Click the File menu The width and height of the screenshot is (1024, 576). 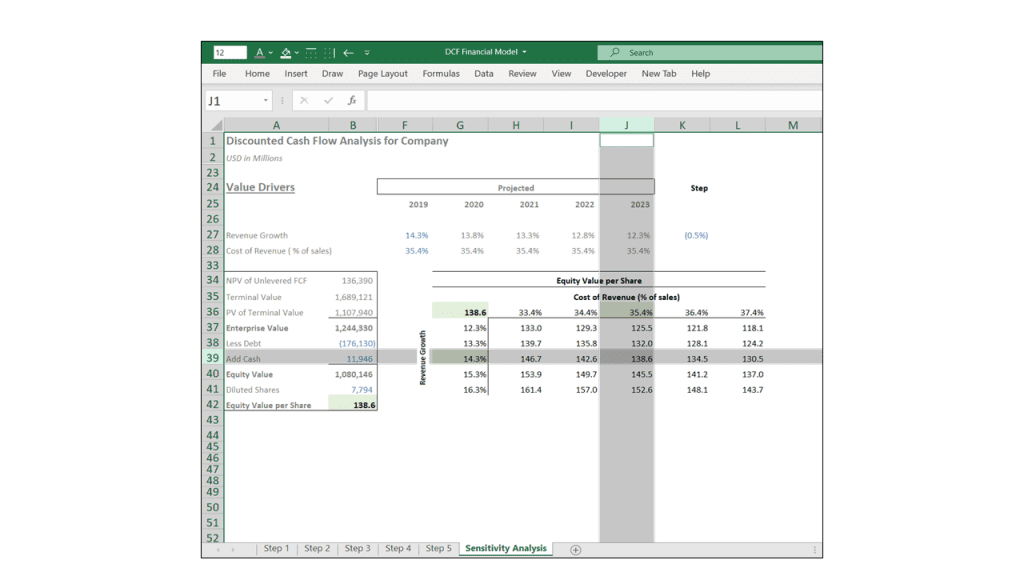218,73
